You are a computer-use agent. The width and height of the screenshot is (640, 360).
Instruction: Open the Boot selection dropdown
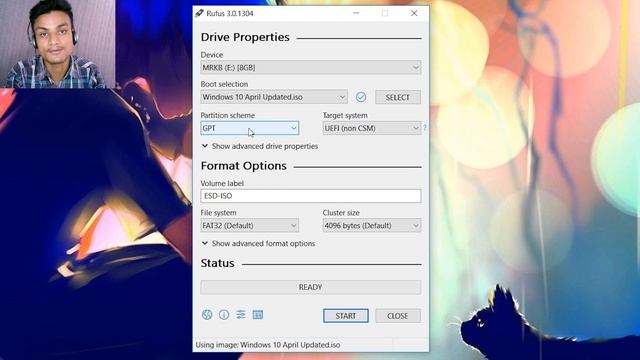pyautogui.click(x=274, y=97)
